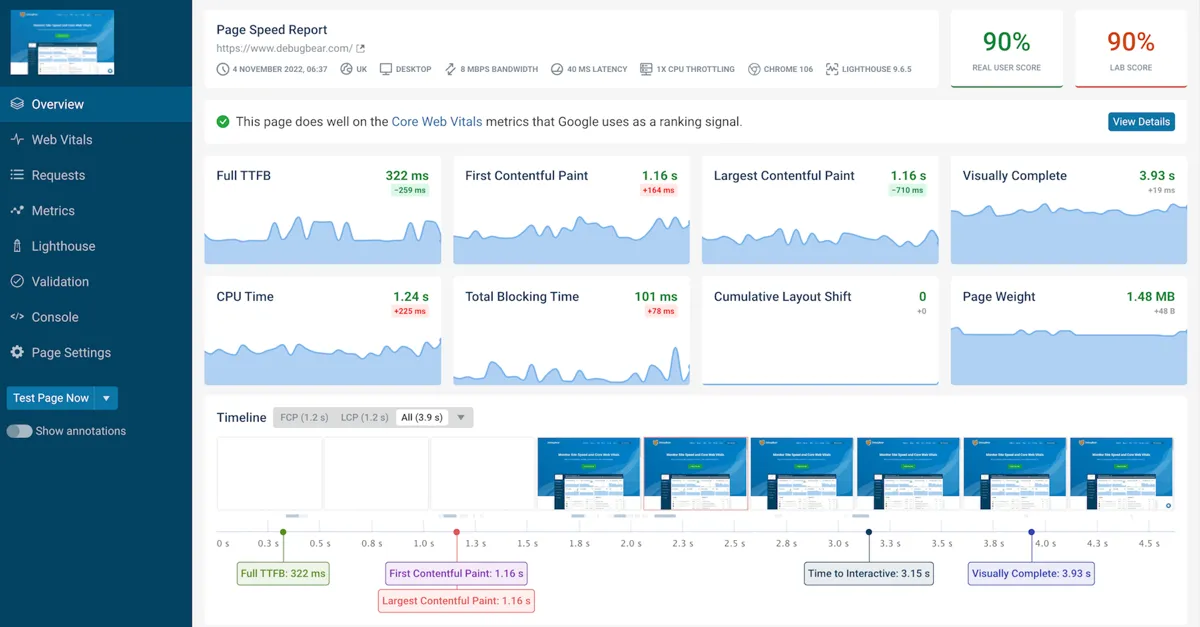Click the +164 ms change badge
This screenshot has width=1200, height=627.
(x=659, y=190)
